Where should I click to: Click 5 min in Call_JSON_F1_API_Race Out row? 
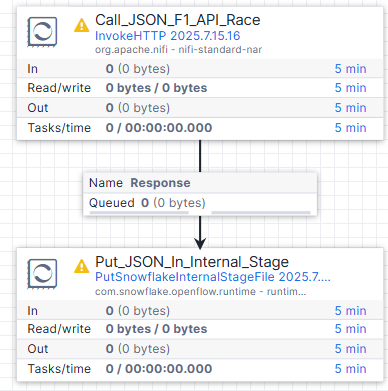click(x=351, y=108)
